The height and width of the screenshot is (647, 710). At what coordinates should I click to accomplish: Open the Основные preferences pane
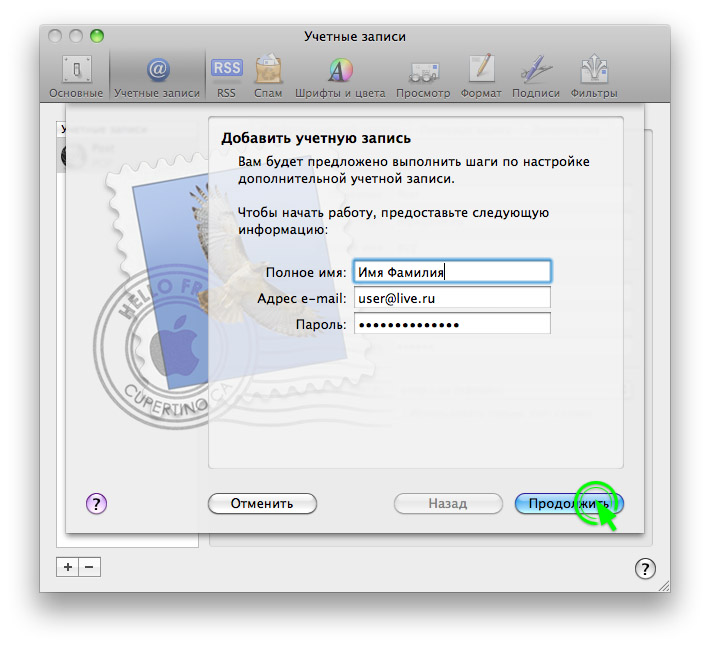[76, 76]
